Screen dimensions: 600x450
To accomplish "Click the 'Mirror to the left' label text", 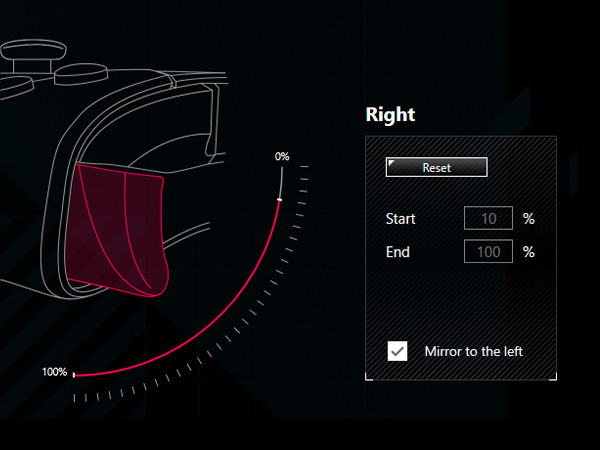I will [473, 351].
